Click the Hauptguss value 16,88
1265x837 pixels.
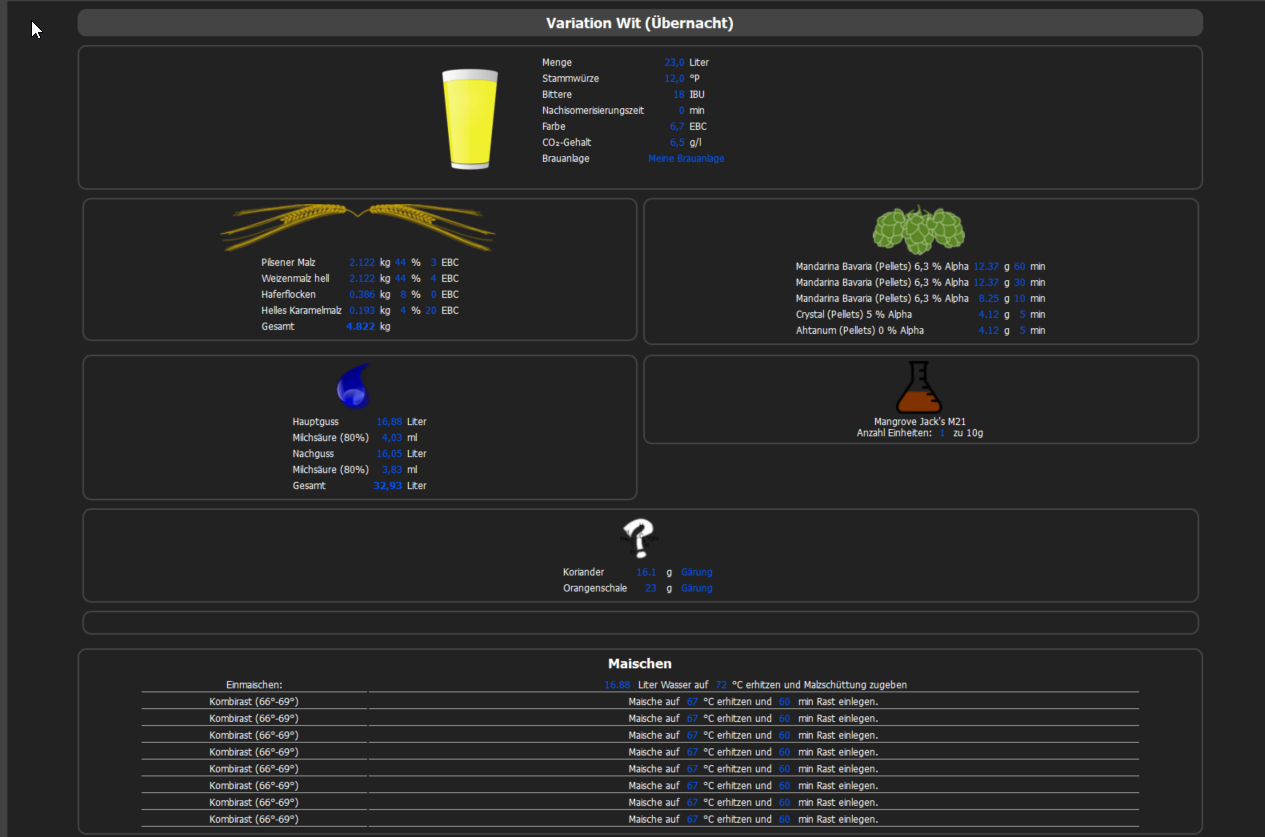[x=389, y=422]
